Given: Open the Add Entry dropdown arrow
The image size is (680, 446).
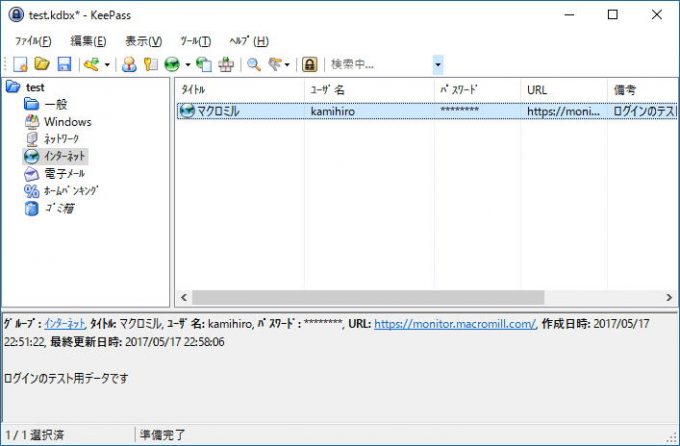Looking at the screenshot, I should (107, 65).
